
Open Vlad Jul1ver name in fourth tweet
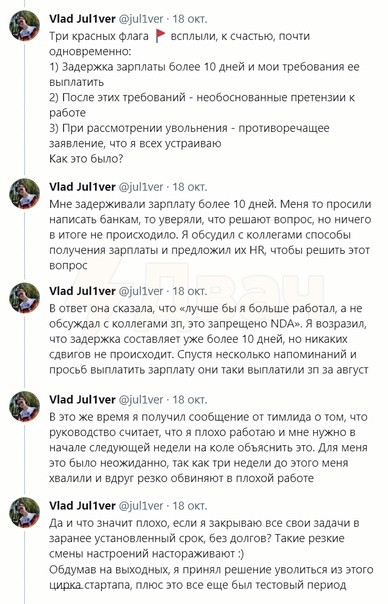(x=82, y=399)
